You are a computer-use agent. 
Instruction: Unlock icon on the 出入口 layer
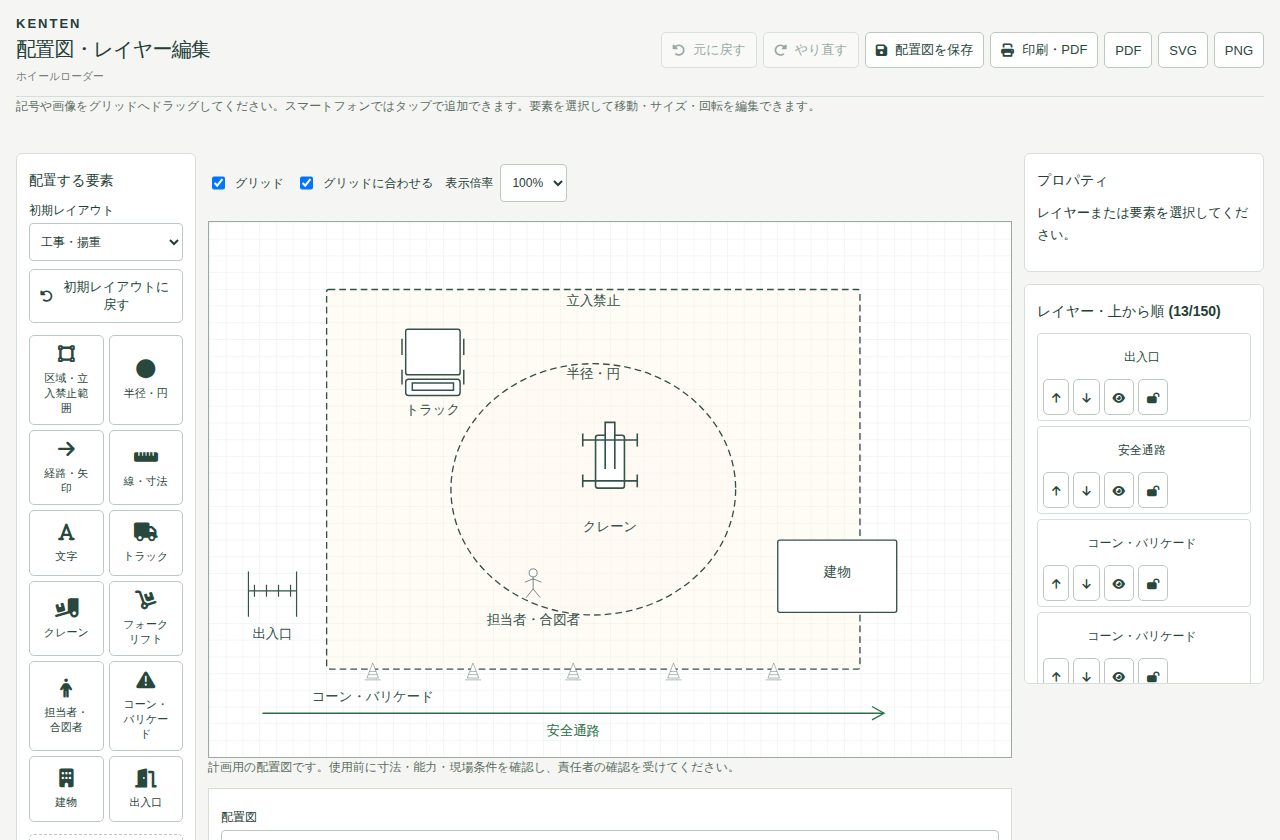click(x=1152, y=397)
